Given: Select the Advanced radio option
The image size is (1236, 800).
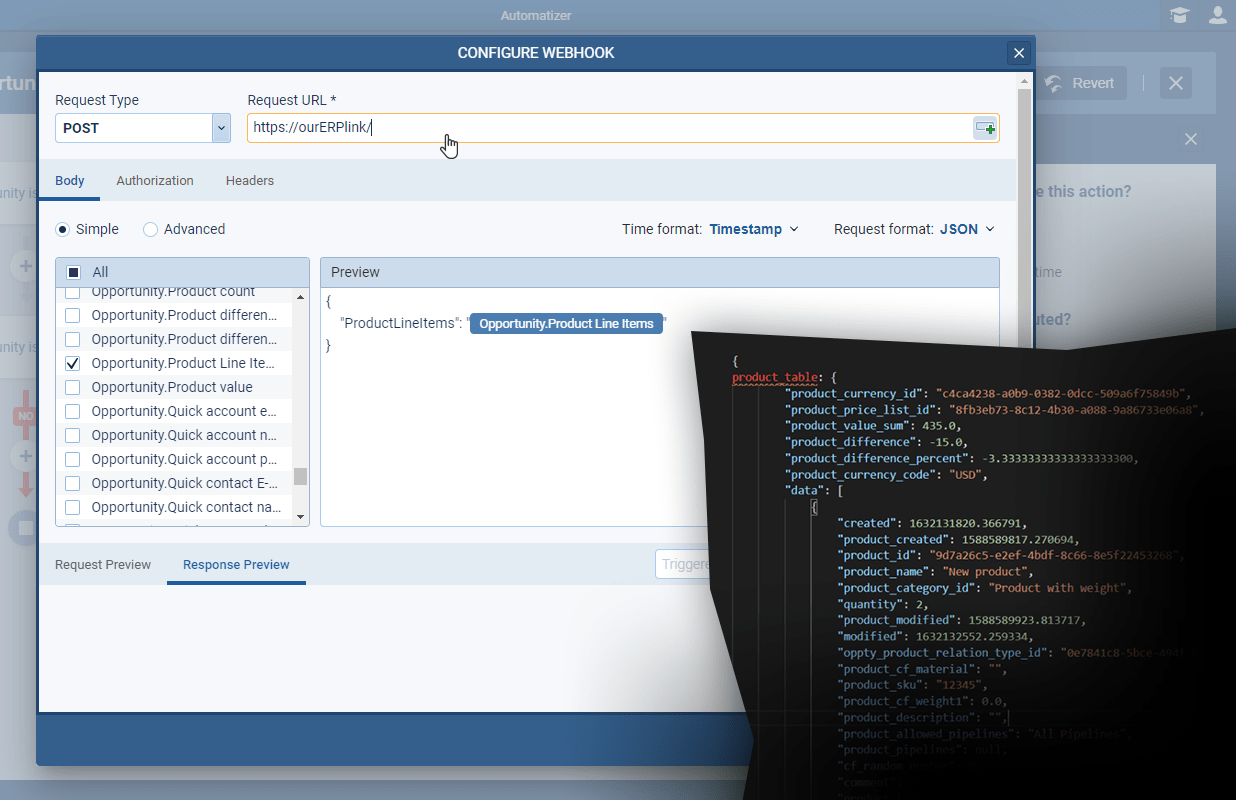Looking at the screenshot, I should coord(151,229).
